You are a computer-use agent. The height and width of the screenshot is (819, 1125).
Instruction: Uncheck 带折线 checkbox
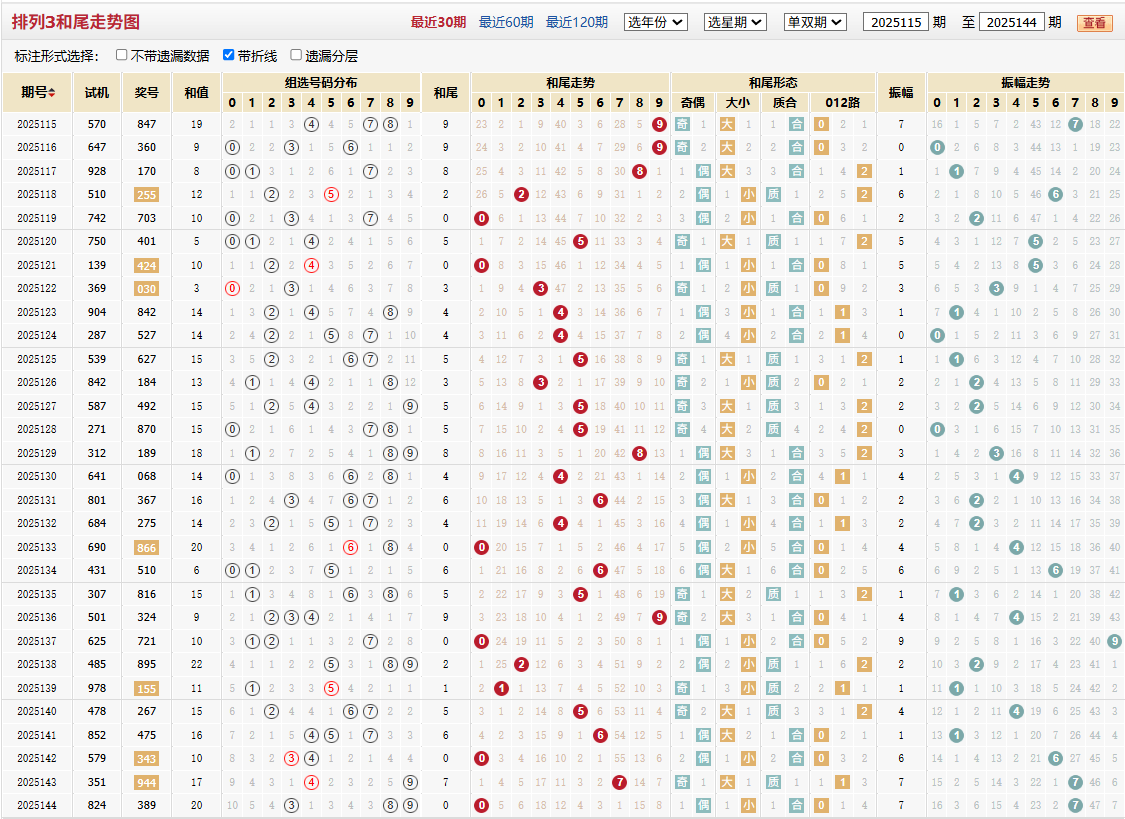tap(228, 55)
